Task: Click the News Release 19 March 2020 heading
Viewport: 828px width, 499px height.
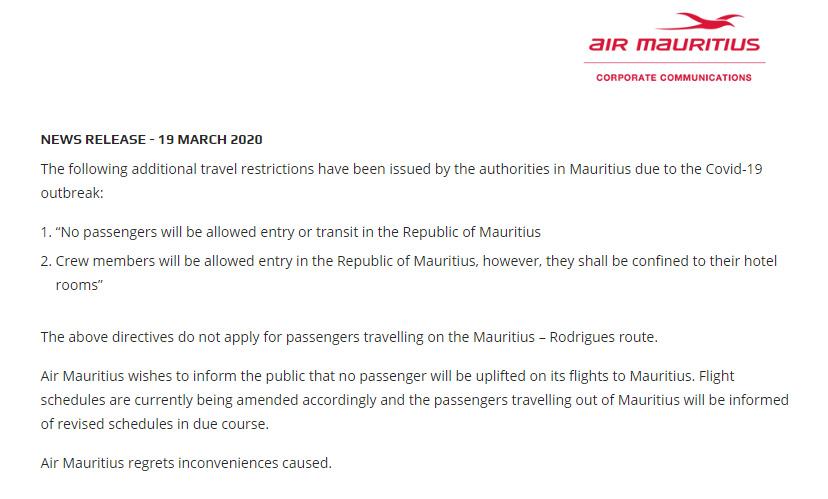Action: coord(152,139)
